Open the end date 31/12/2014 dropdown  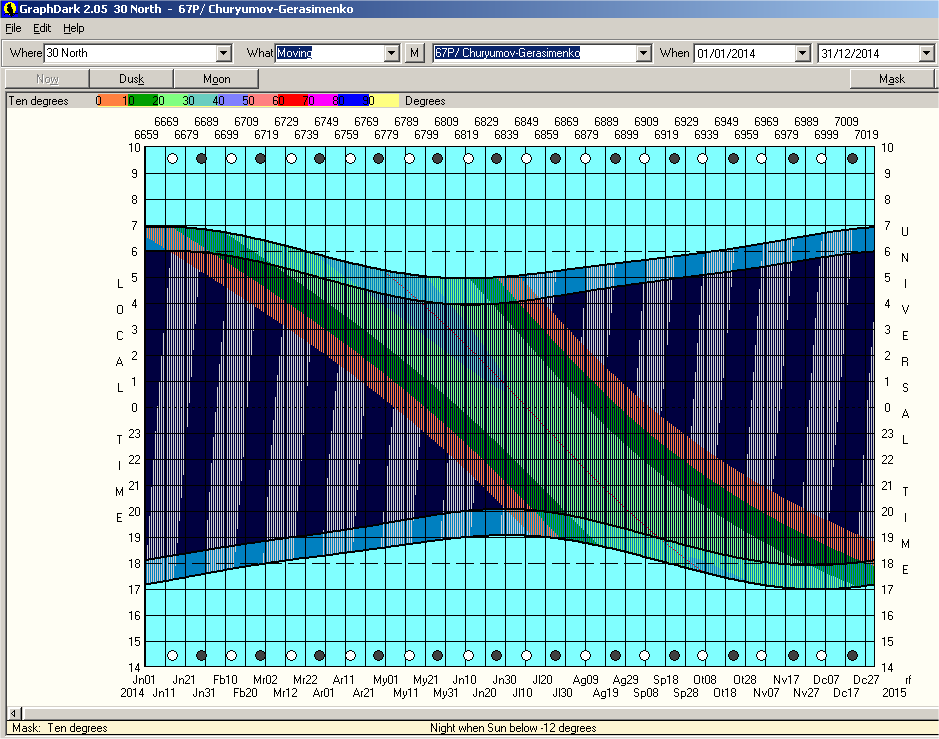pyautogui.click(x=926, y=53)
